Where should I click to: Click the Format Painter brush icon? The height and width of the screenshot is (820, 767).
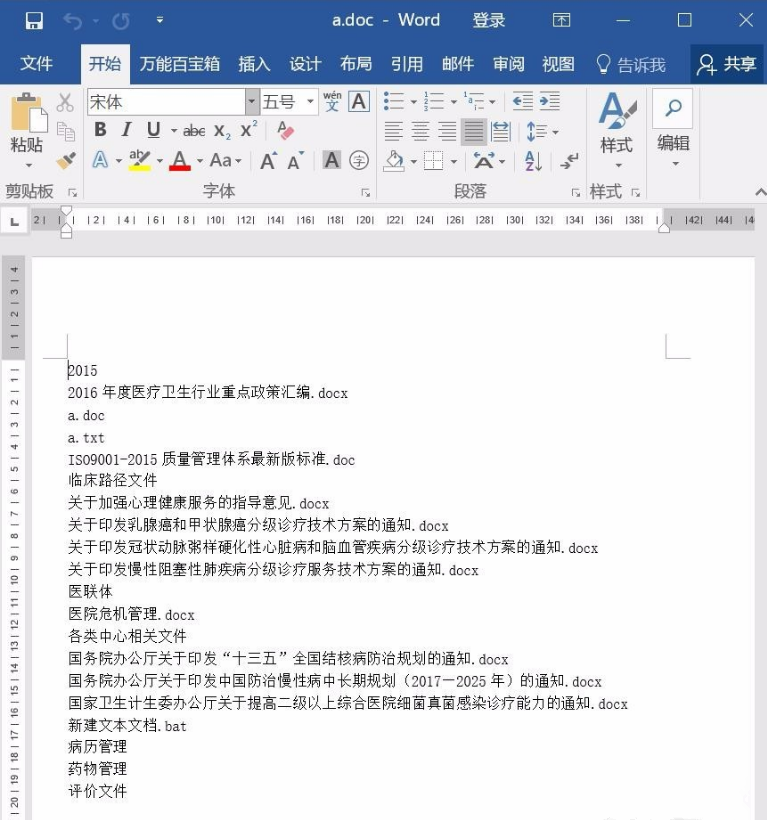66,161
